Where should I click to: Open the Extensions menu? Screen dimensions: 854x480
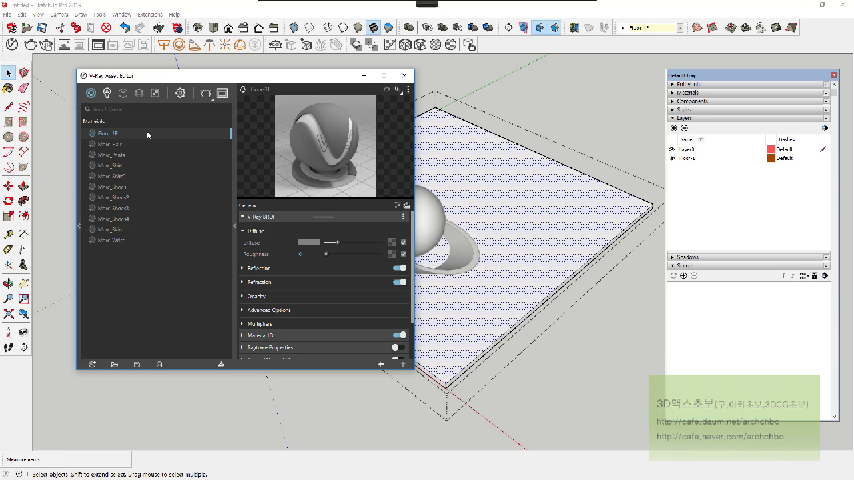point(150,15)
